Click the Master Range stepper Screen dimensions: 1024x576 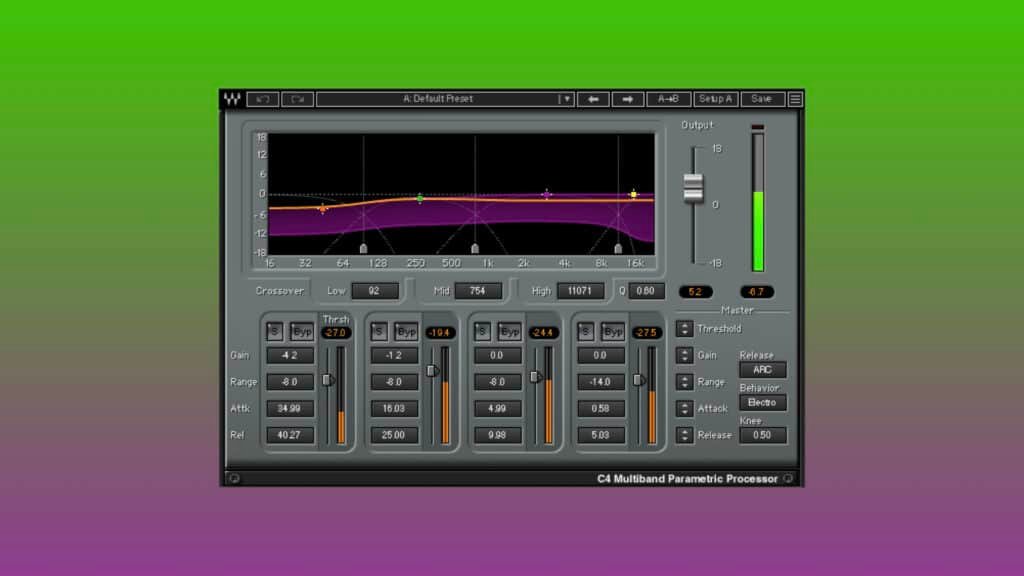pyautogui.click(x=684, y=382)
